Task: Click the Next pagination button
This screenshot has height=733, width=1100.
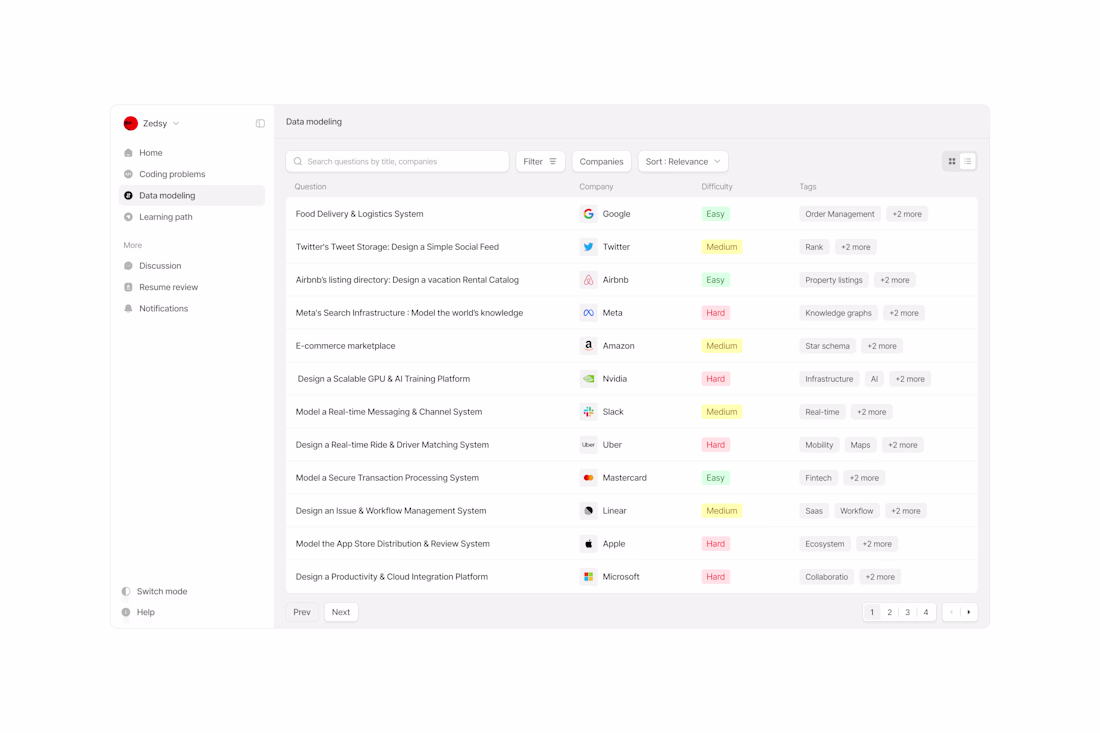Action: (341, 612)
